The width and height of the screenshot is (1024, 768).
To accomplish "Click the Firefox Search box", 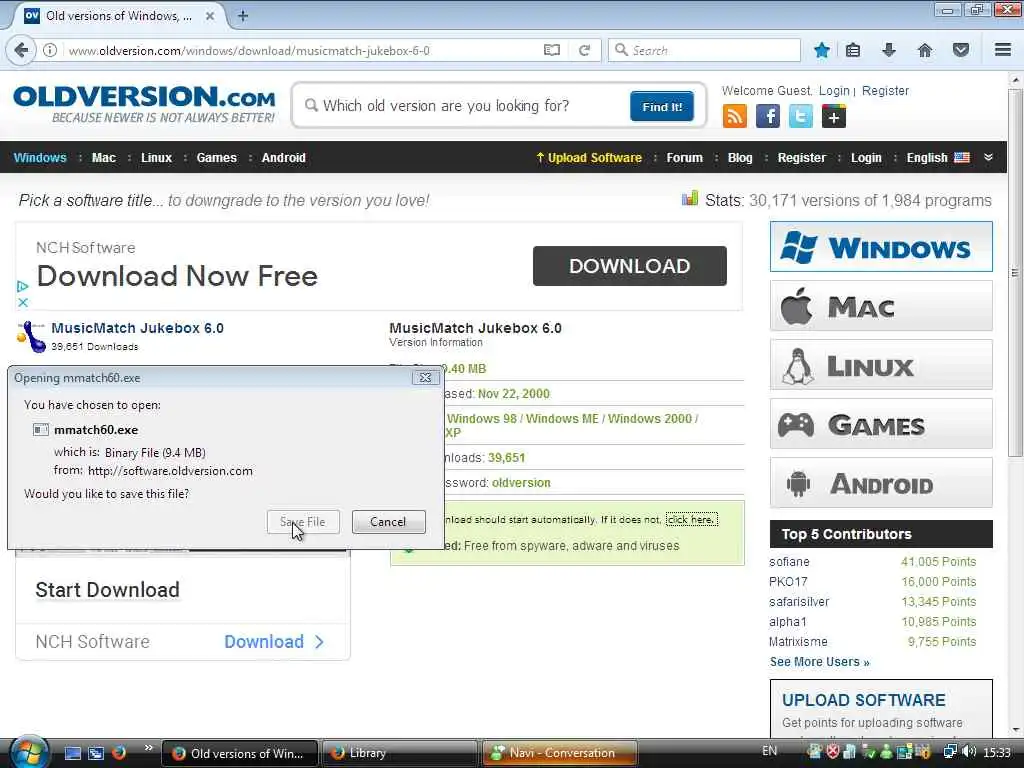I will point(704,50).
